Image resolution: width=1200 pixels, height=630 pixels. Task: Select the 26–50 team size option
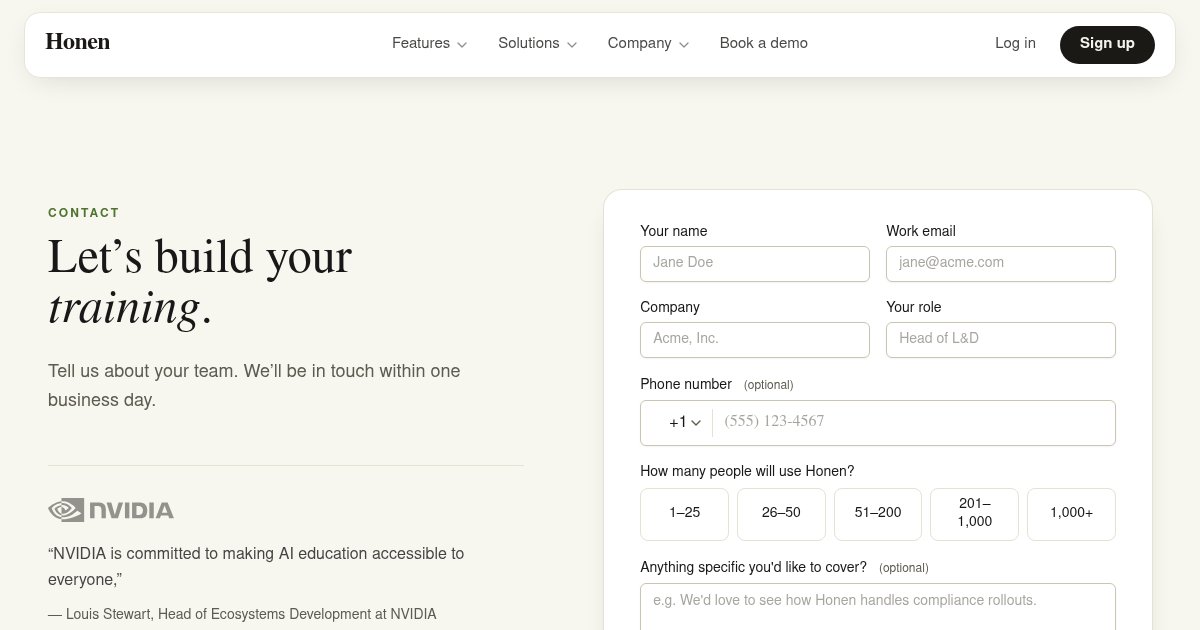coord(781,514)
